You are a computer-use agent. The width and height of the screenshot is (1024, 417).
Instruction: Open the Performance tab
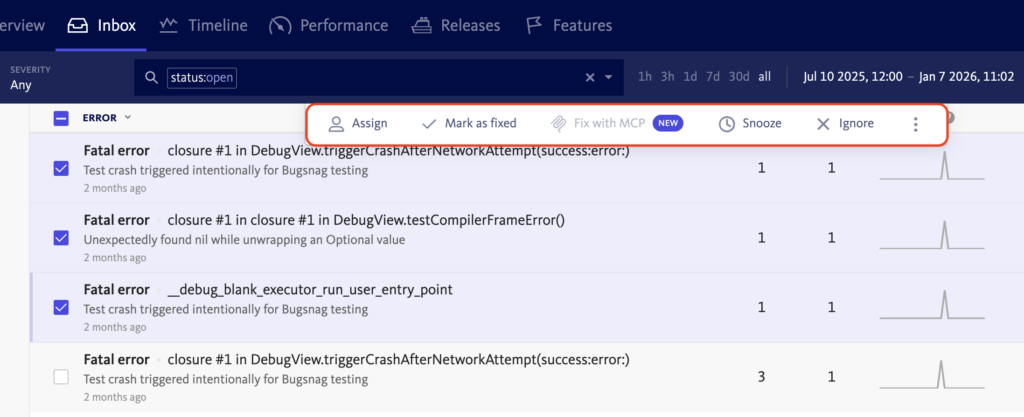tap(328, 25)
